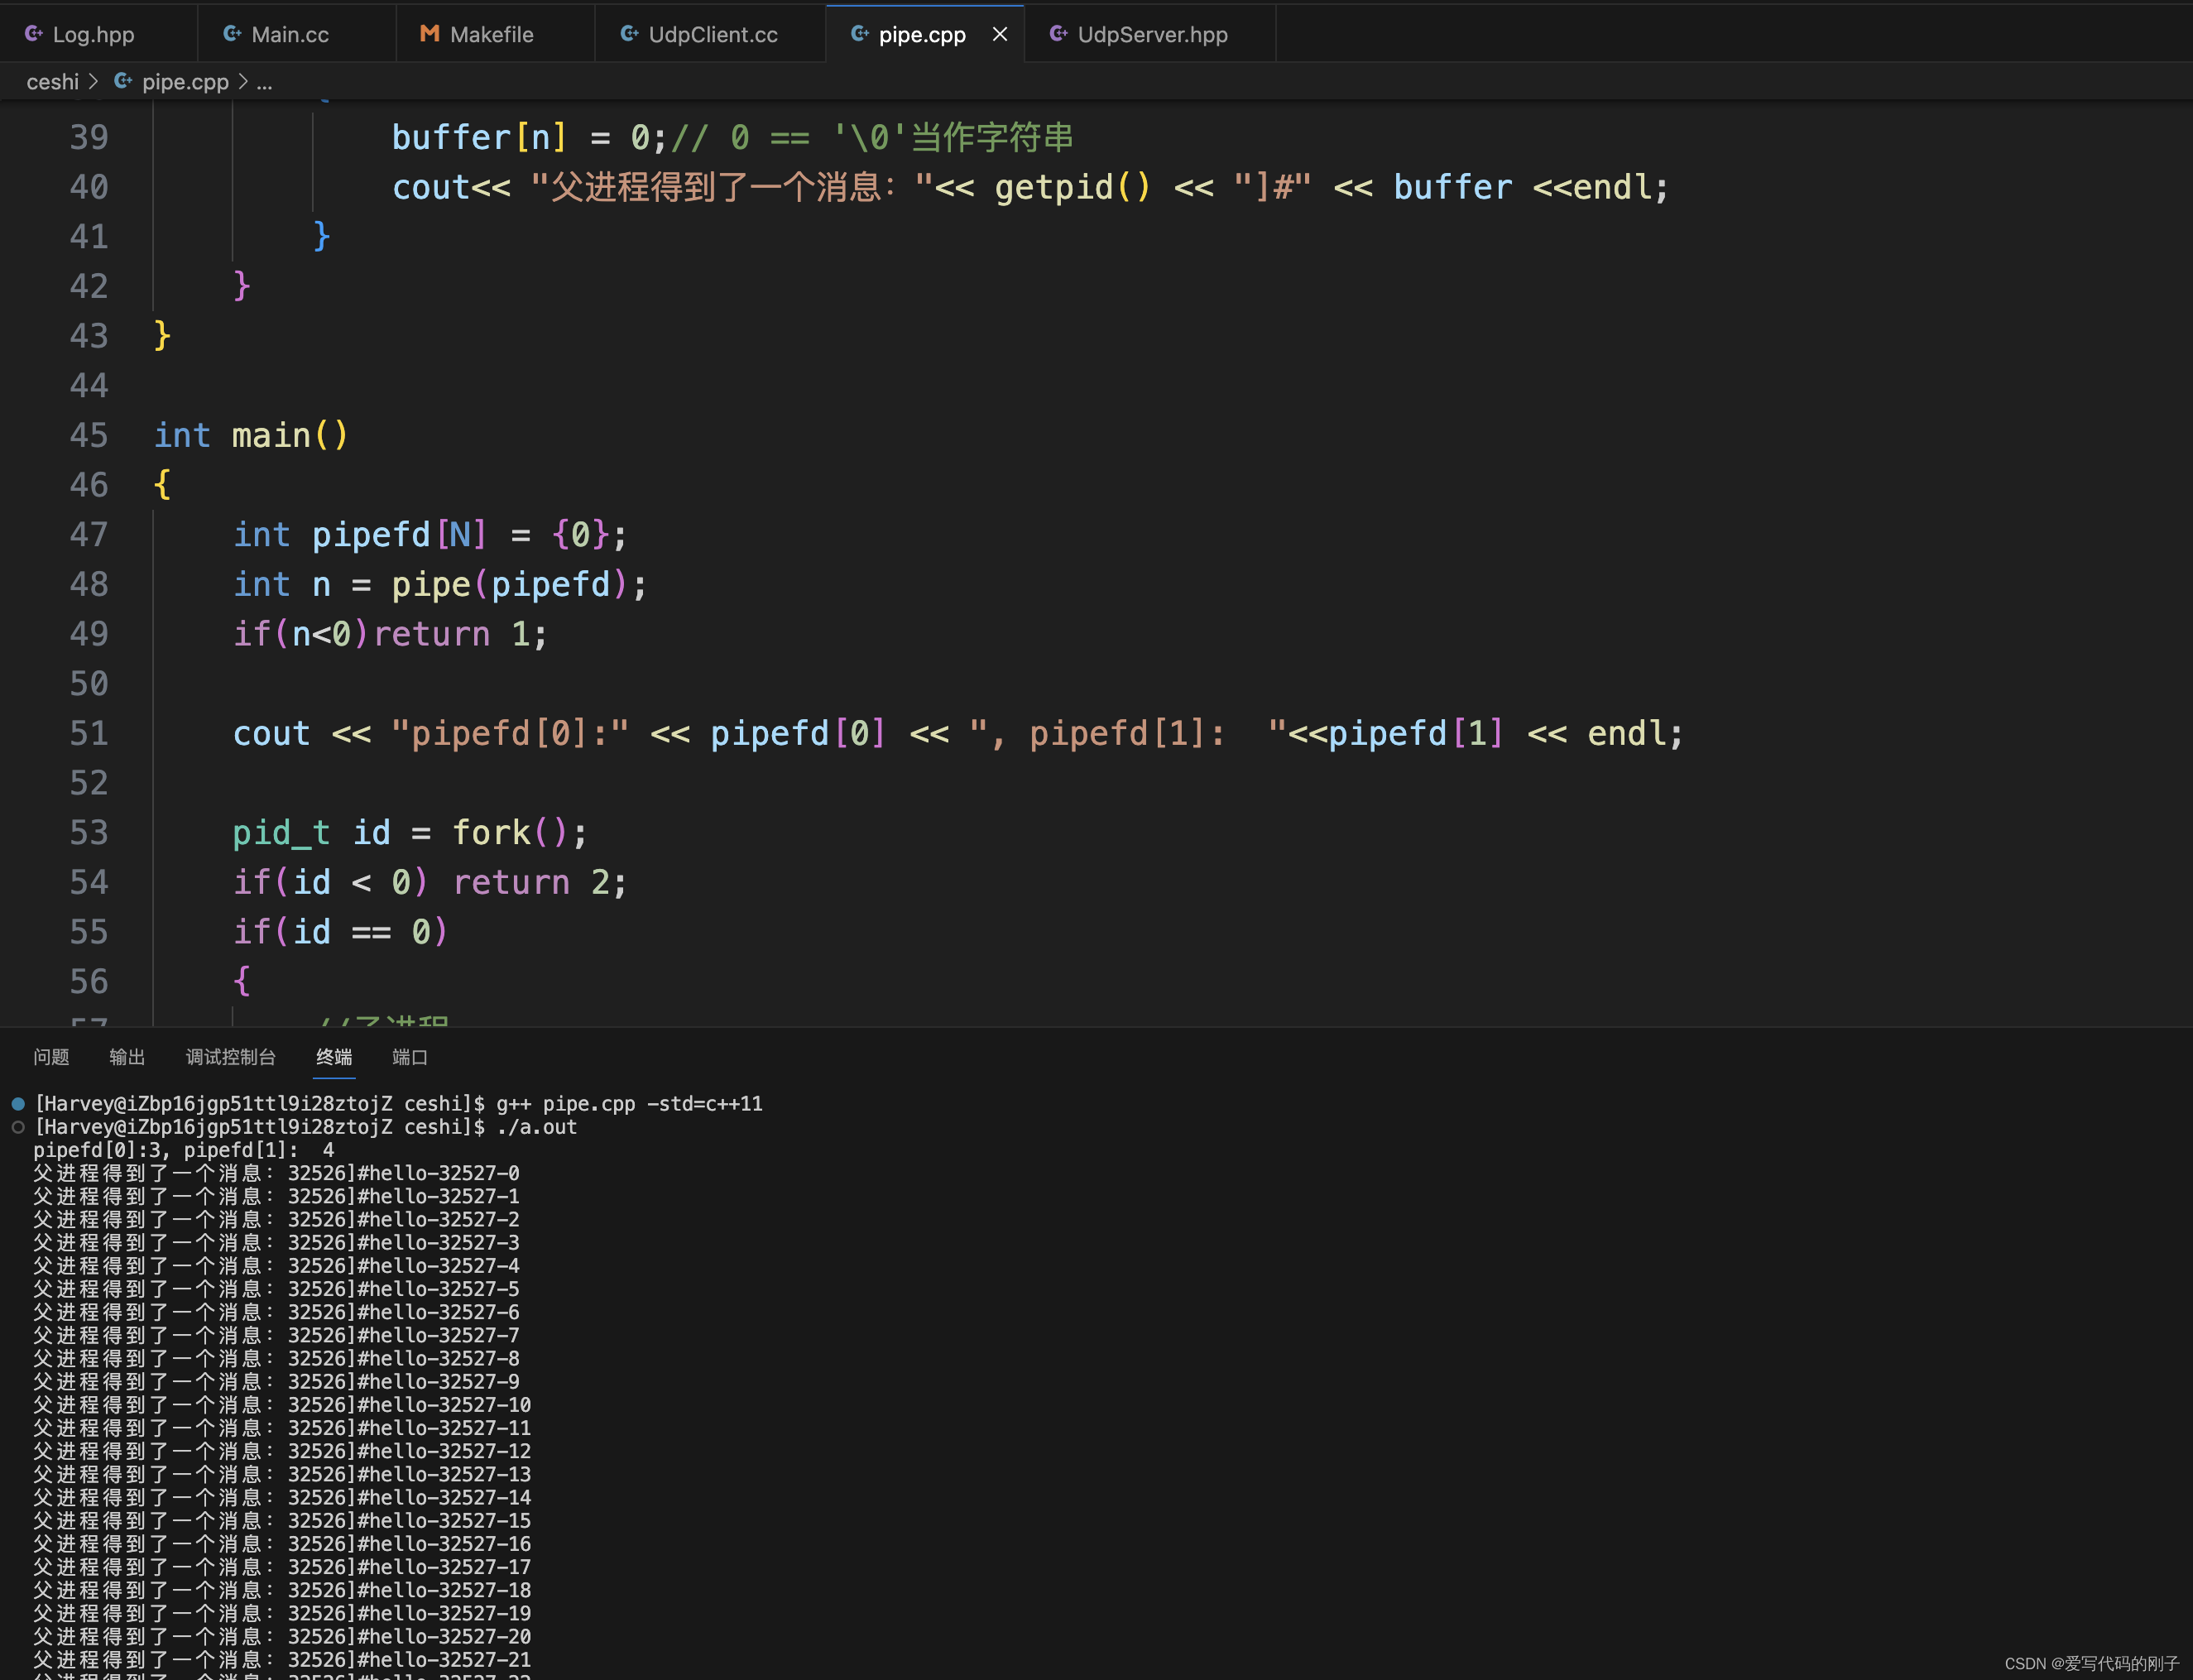Close the pipe.cpp tab
This screenshot has width=2193, height=1680.
(x=999, y=34)
